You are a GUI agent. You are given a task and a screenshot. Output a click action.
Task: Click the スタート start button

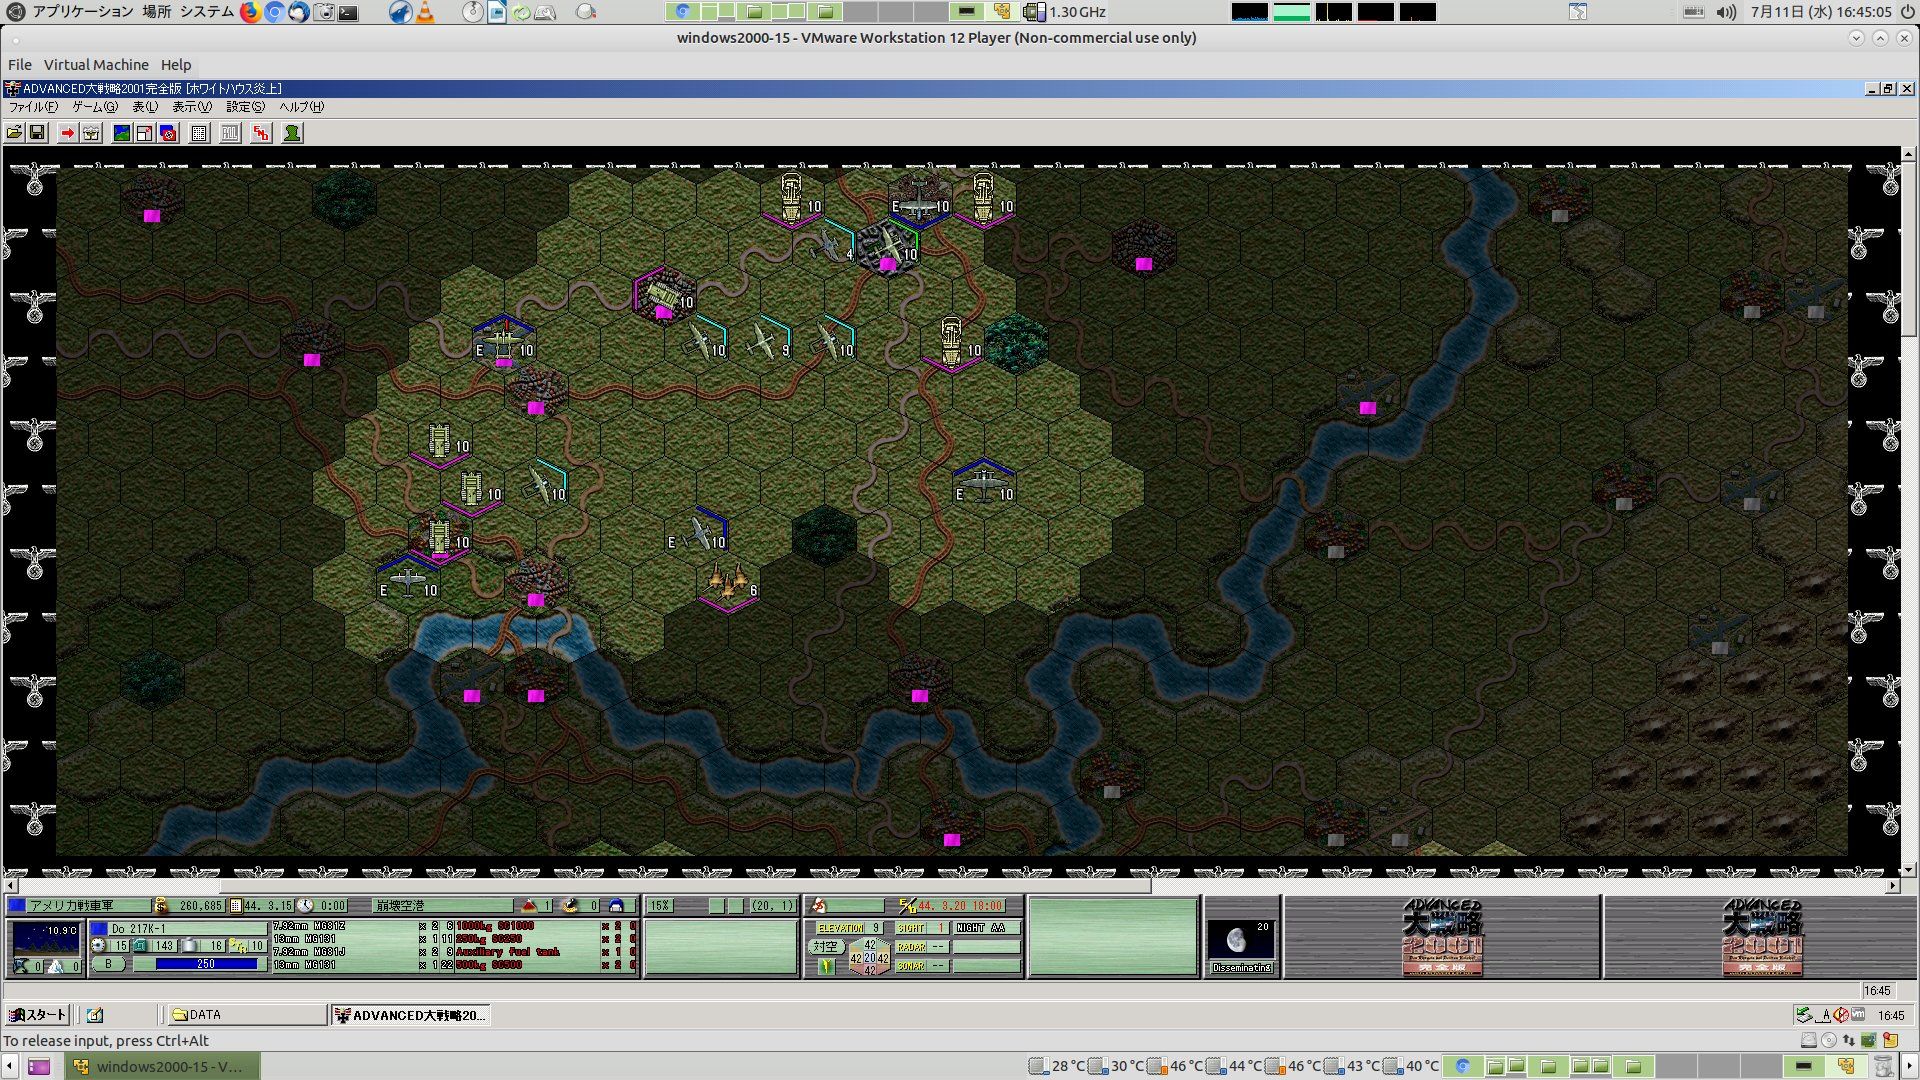(x=38, y=1015)
